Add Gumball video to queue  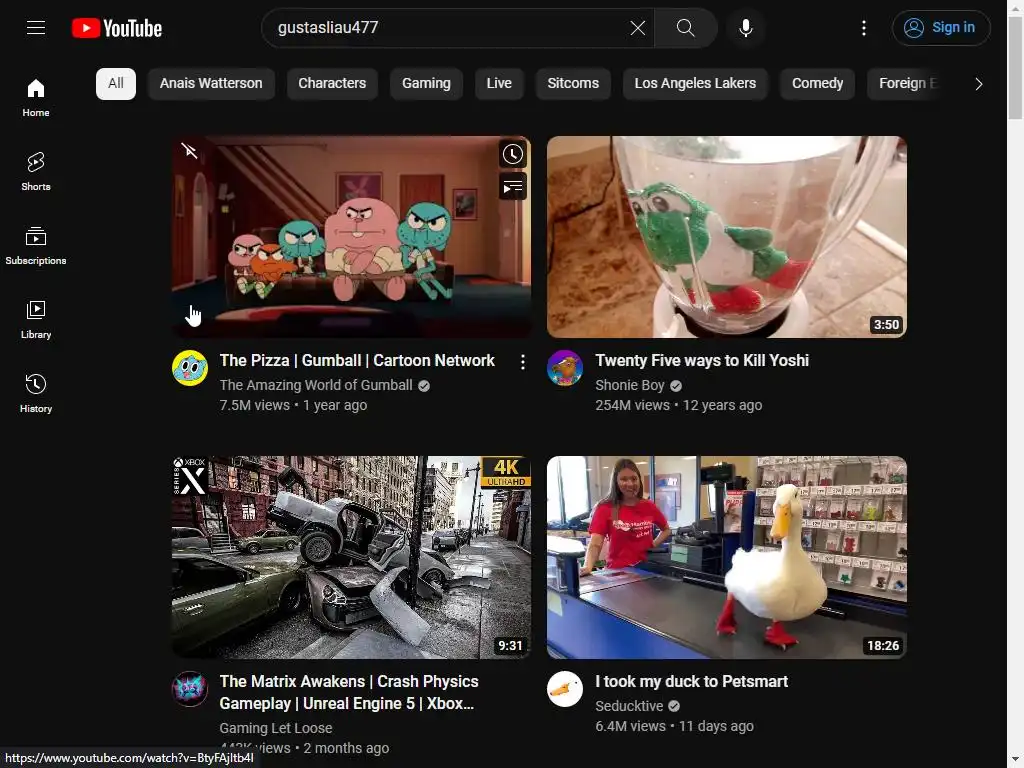[513, 187]
